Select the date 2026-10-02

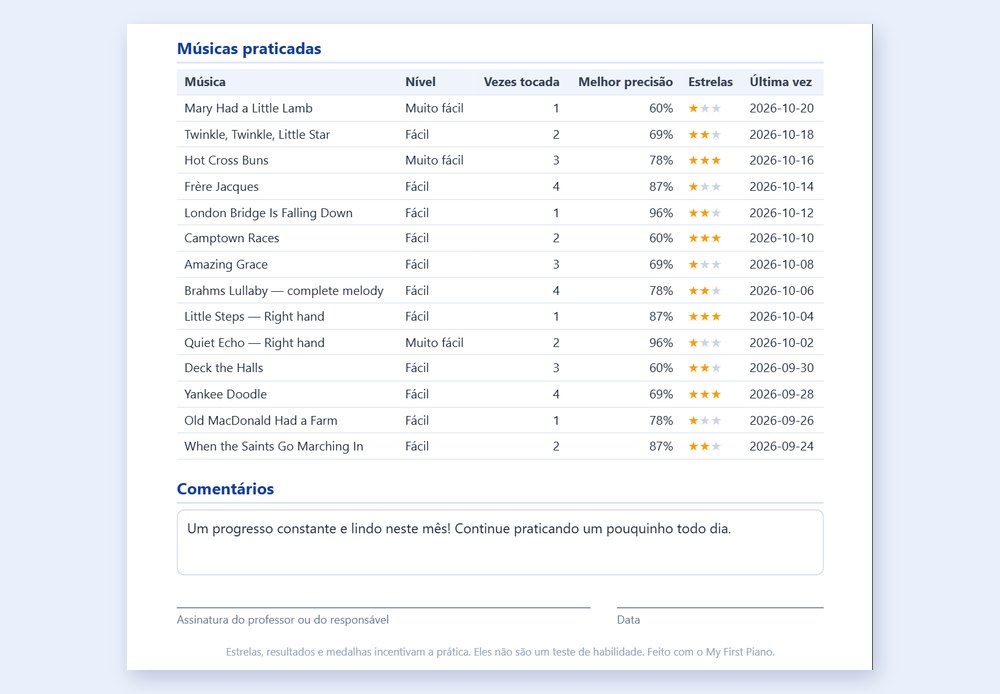click(781, 343)
